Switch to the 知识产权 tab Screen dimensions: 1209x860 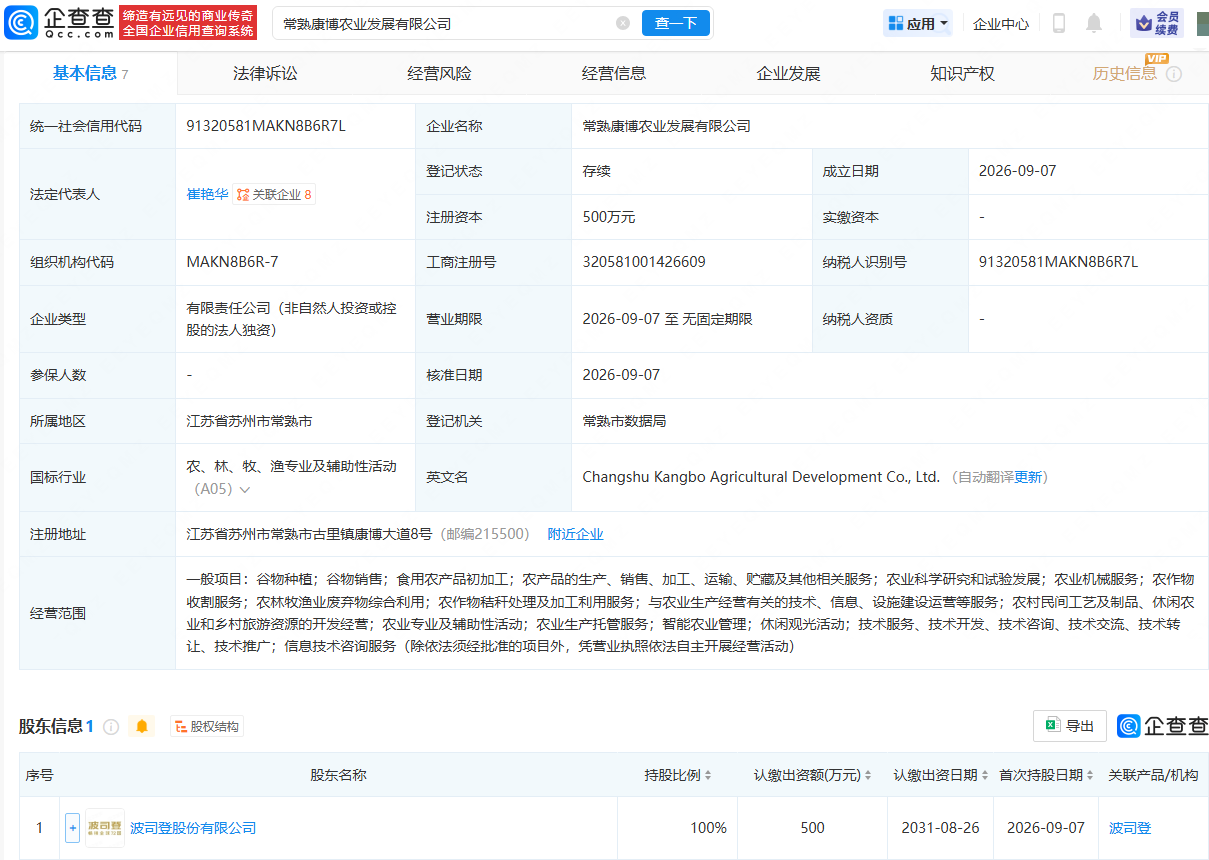coord(962,73)
